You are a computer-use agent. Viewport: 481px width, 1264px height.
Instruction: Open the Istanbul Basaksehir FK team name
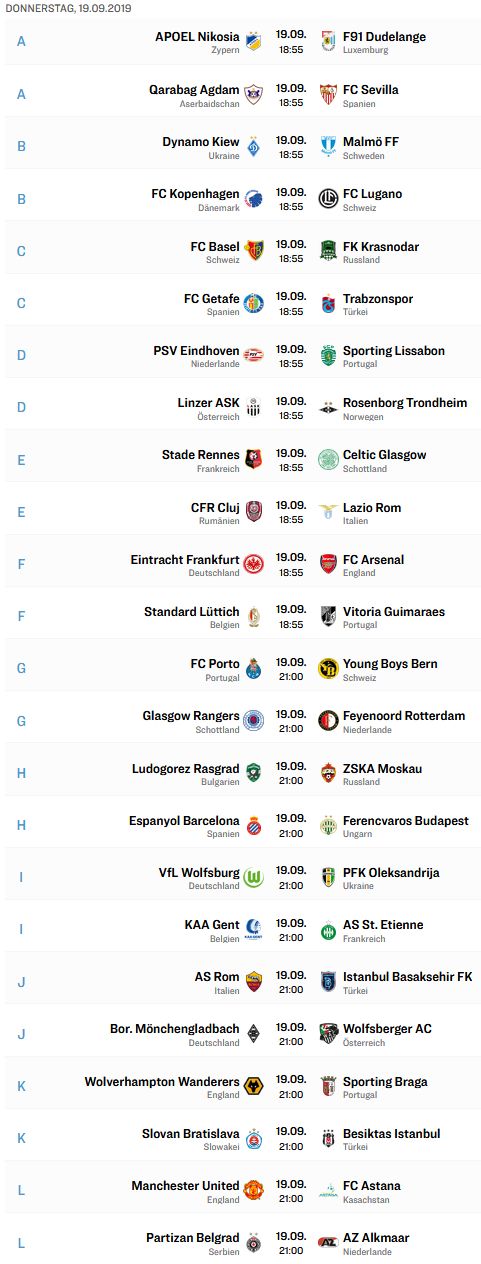point(408,976)
